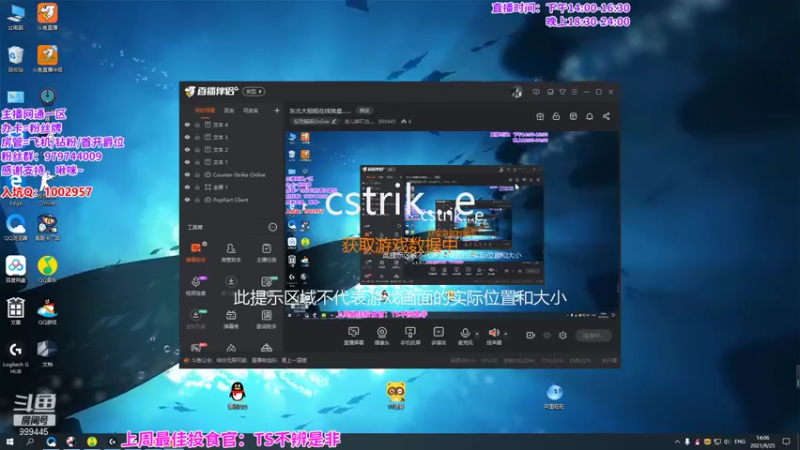This screenshot has width=800, height=450.
Task: Click the share icon in stream header
Action: point(606,116)
